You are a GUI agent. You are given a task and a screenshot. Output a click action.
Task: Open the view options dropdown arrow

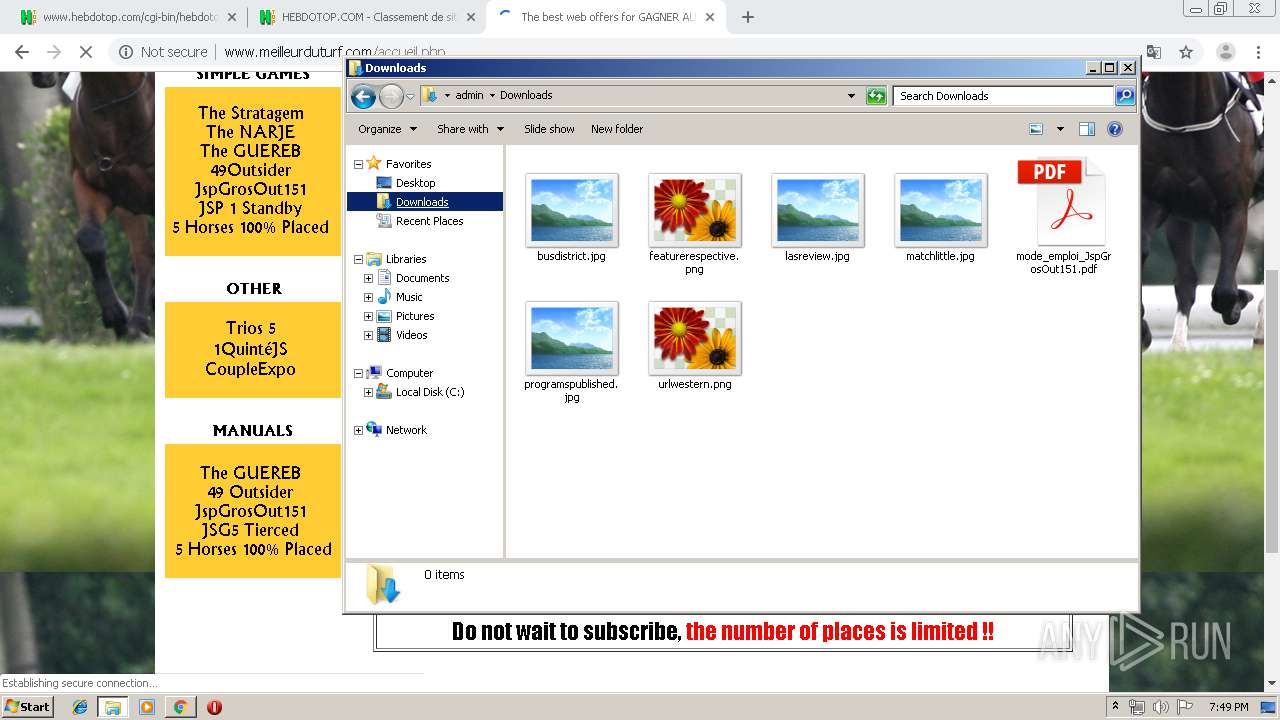1060,129
